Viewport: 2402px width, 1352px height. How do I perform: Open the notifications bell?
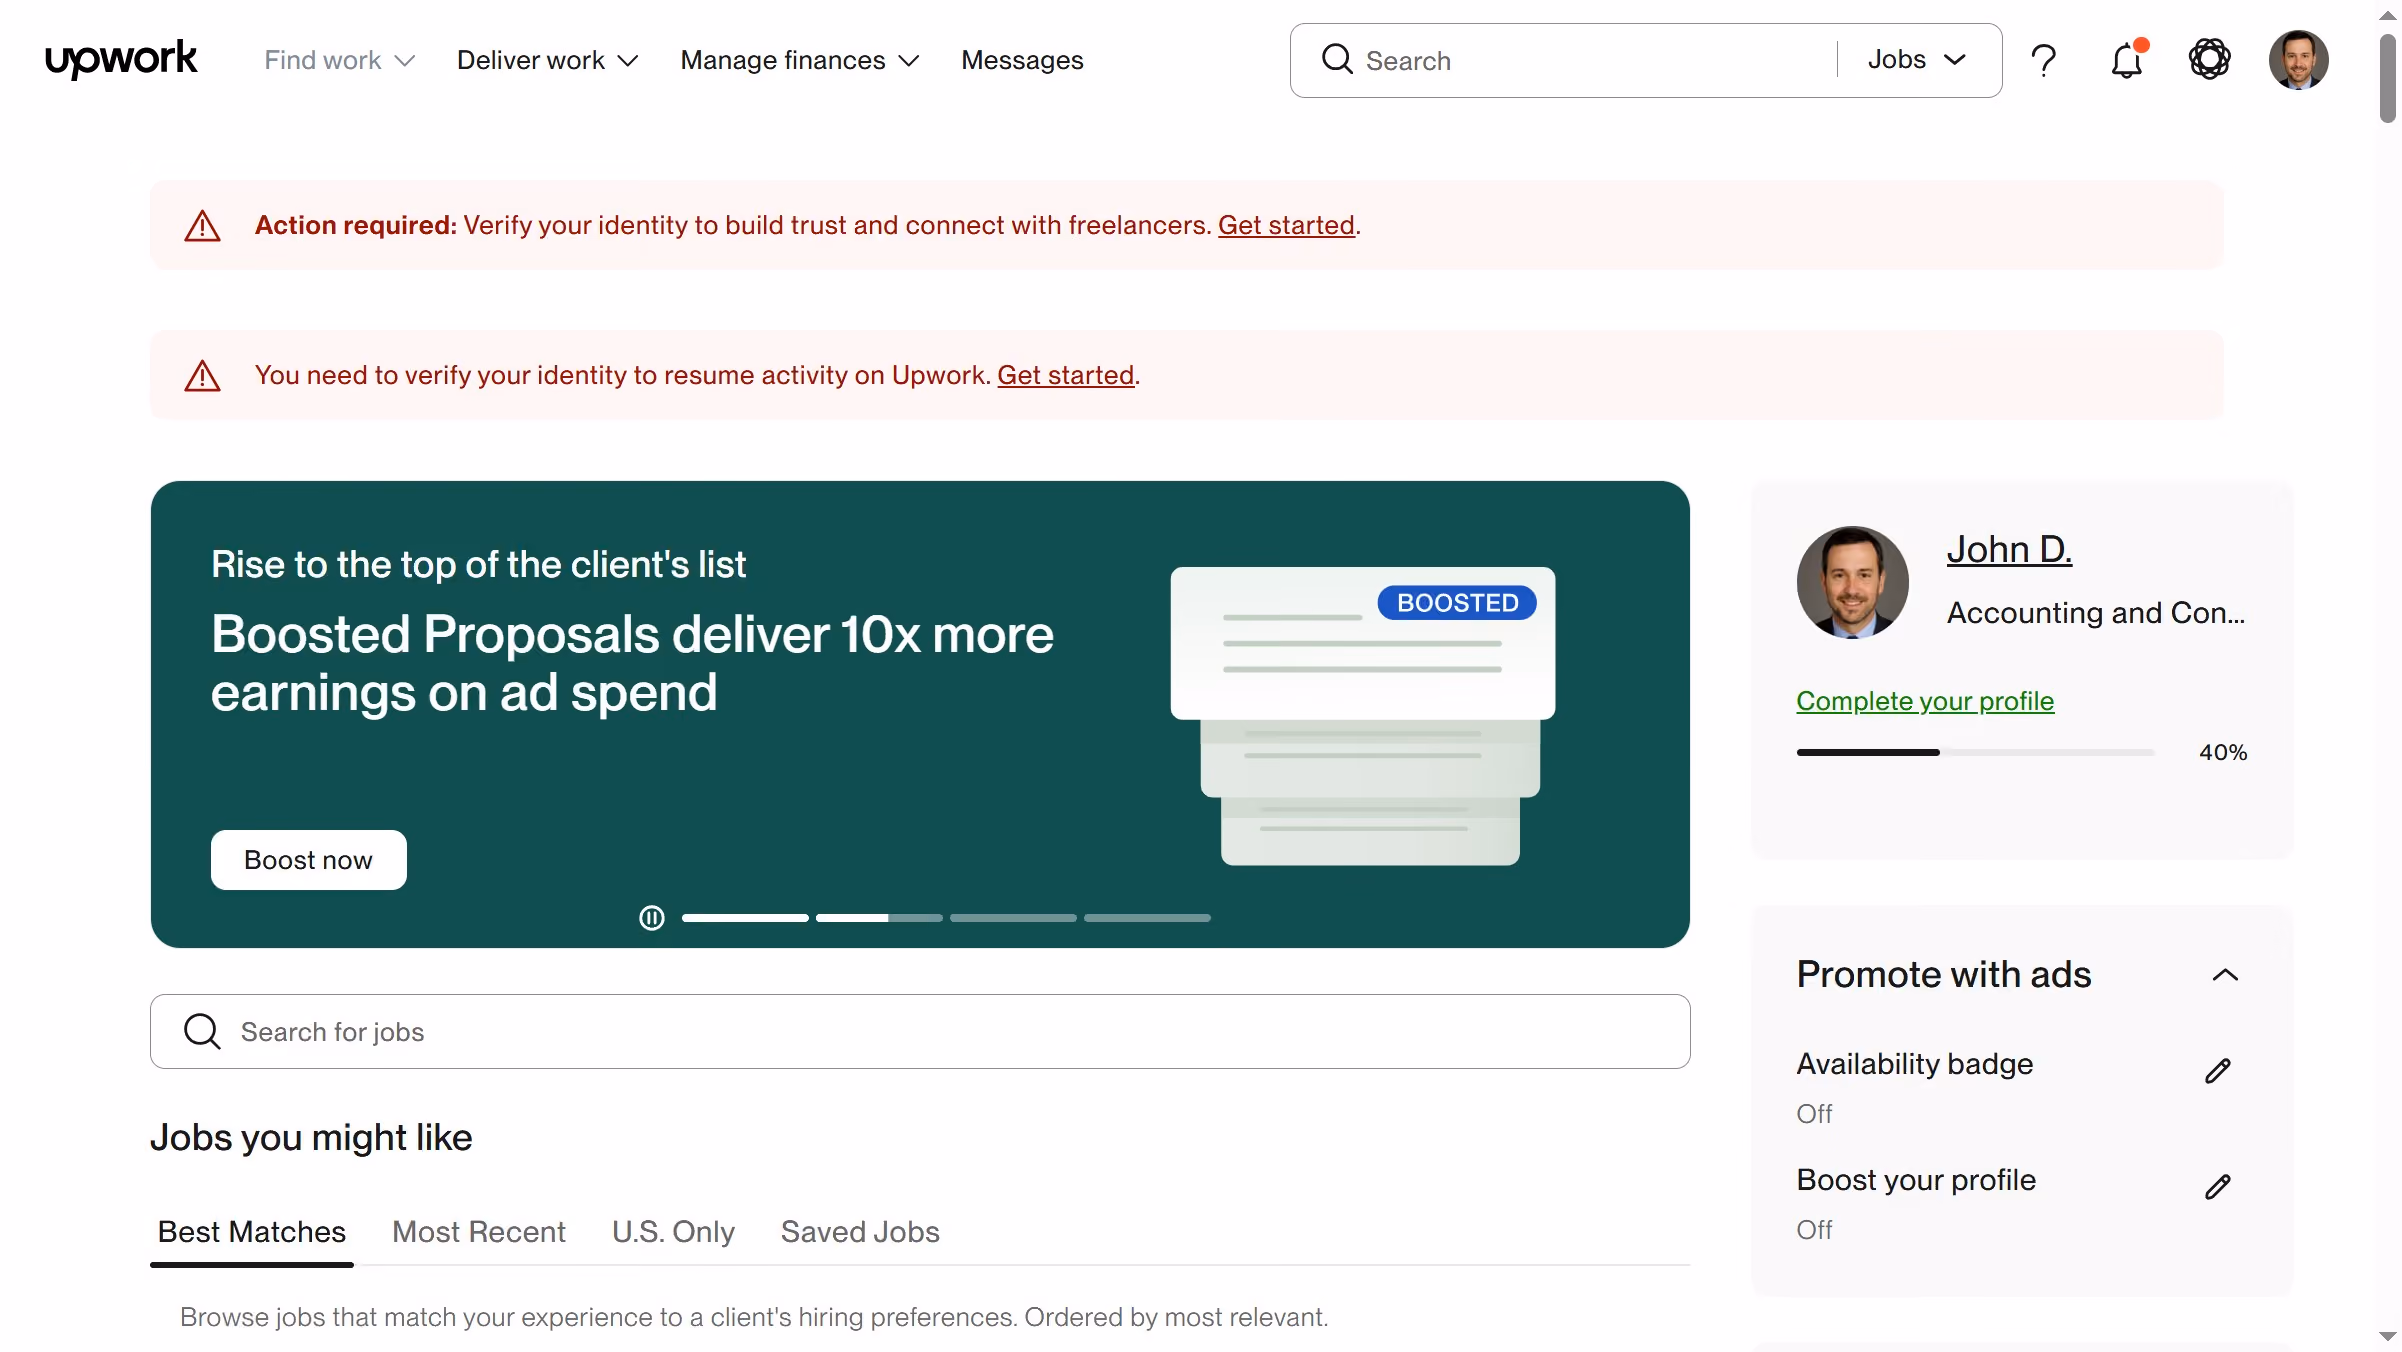click(x=2127, y=60)
